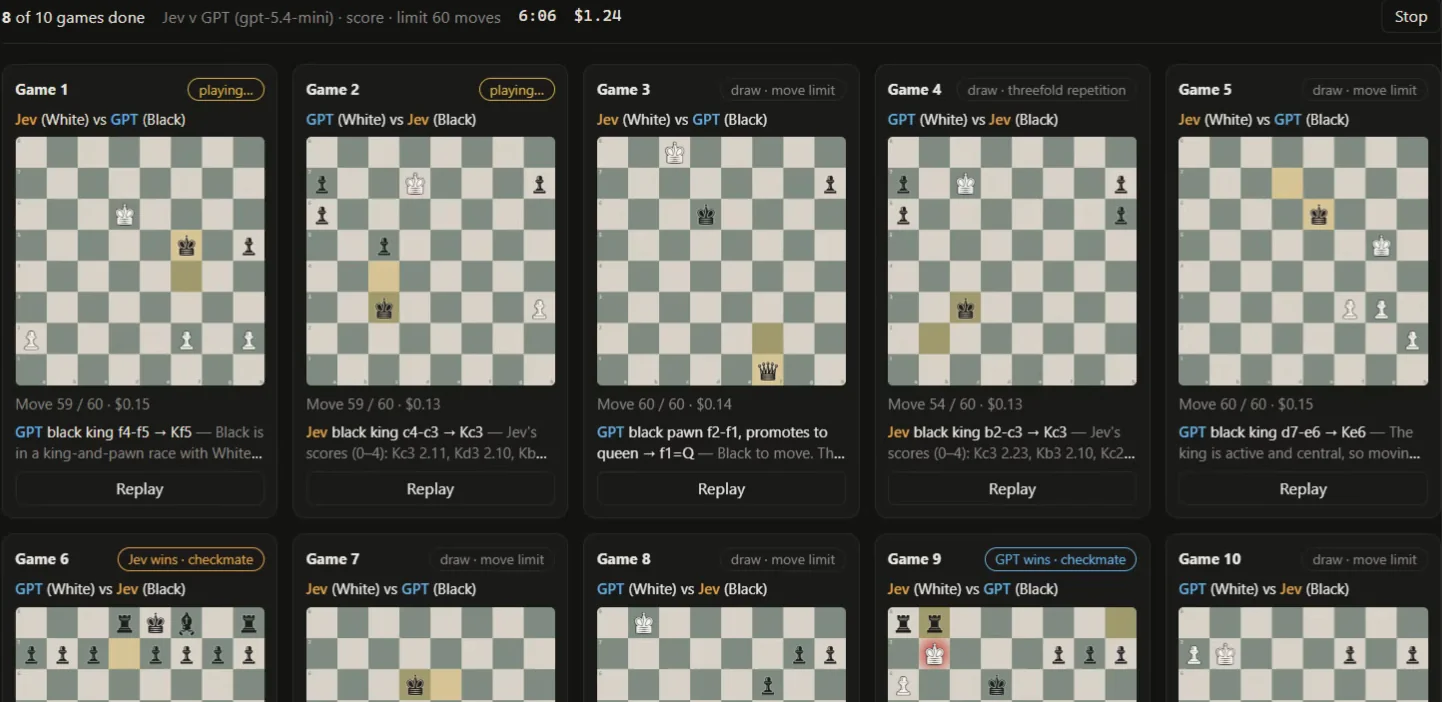Click the Game 9 title

coord(915,560)
